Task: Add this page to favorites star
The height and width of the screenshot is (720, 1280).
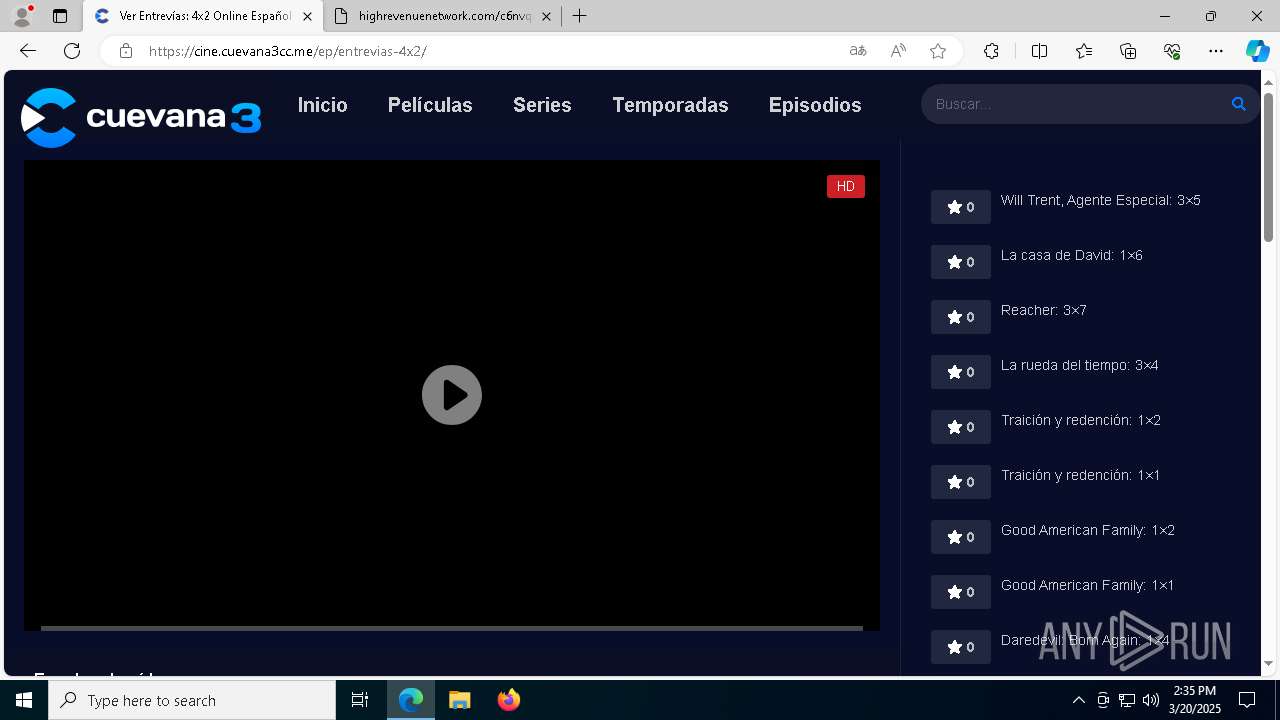Action: click(938, 51)
